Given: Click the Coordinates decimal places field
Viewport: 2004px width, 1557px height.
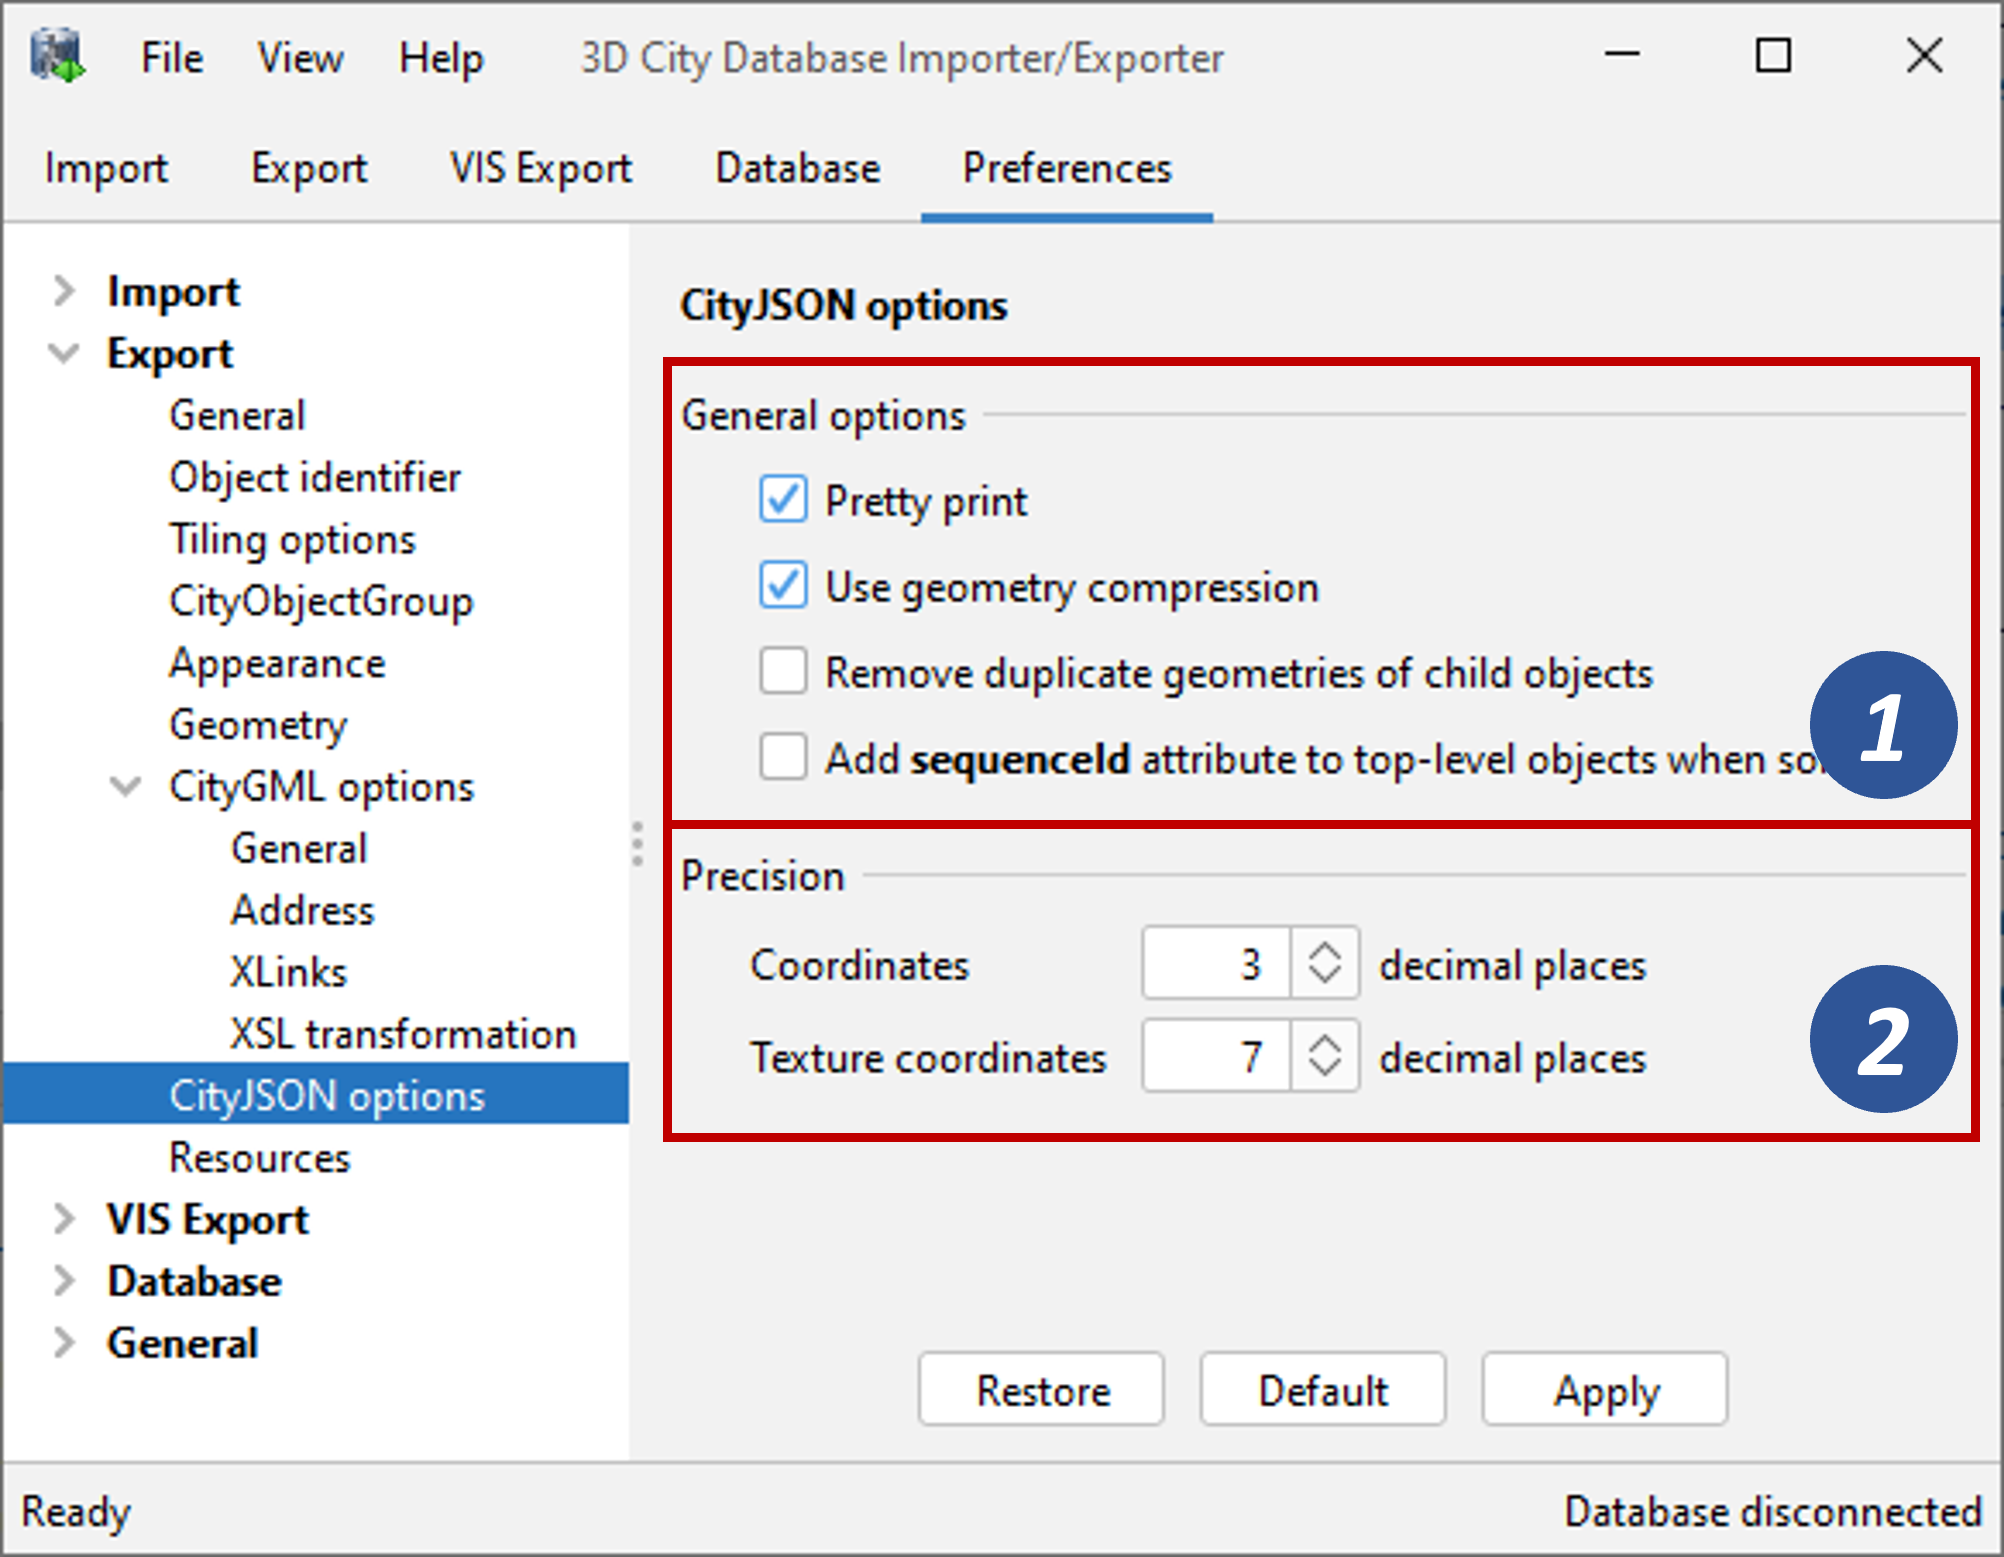Looking at the screenshot, I should tap(1216, 964).
